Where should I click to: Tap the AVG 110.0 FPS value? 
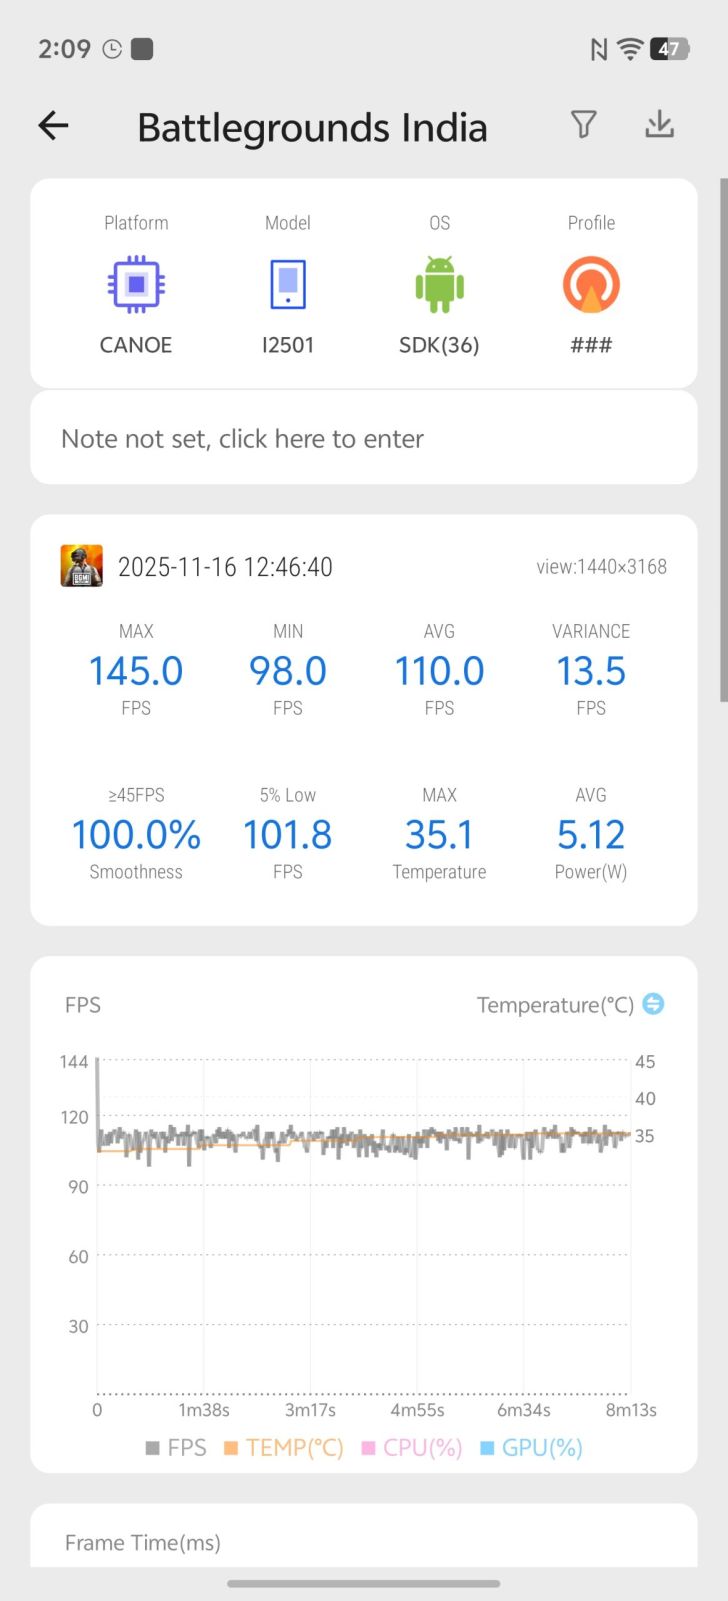(439, 671)
